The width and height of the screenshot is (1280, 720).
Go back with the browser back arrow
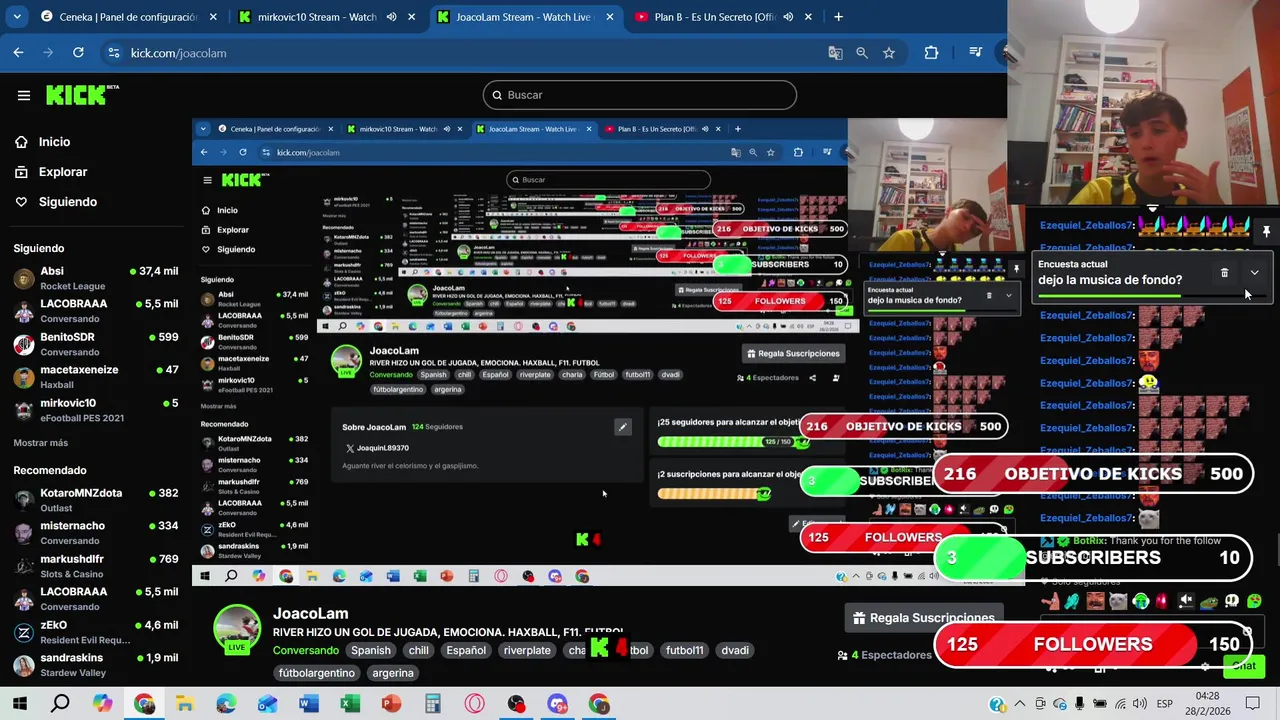coord(18,53)
